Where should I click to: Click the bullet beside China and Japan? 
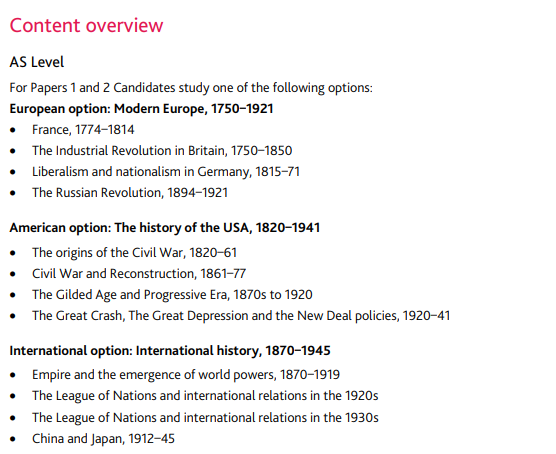[x=13, y=439]
